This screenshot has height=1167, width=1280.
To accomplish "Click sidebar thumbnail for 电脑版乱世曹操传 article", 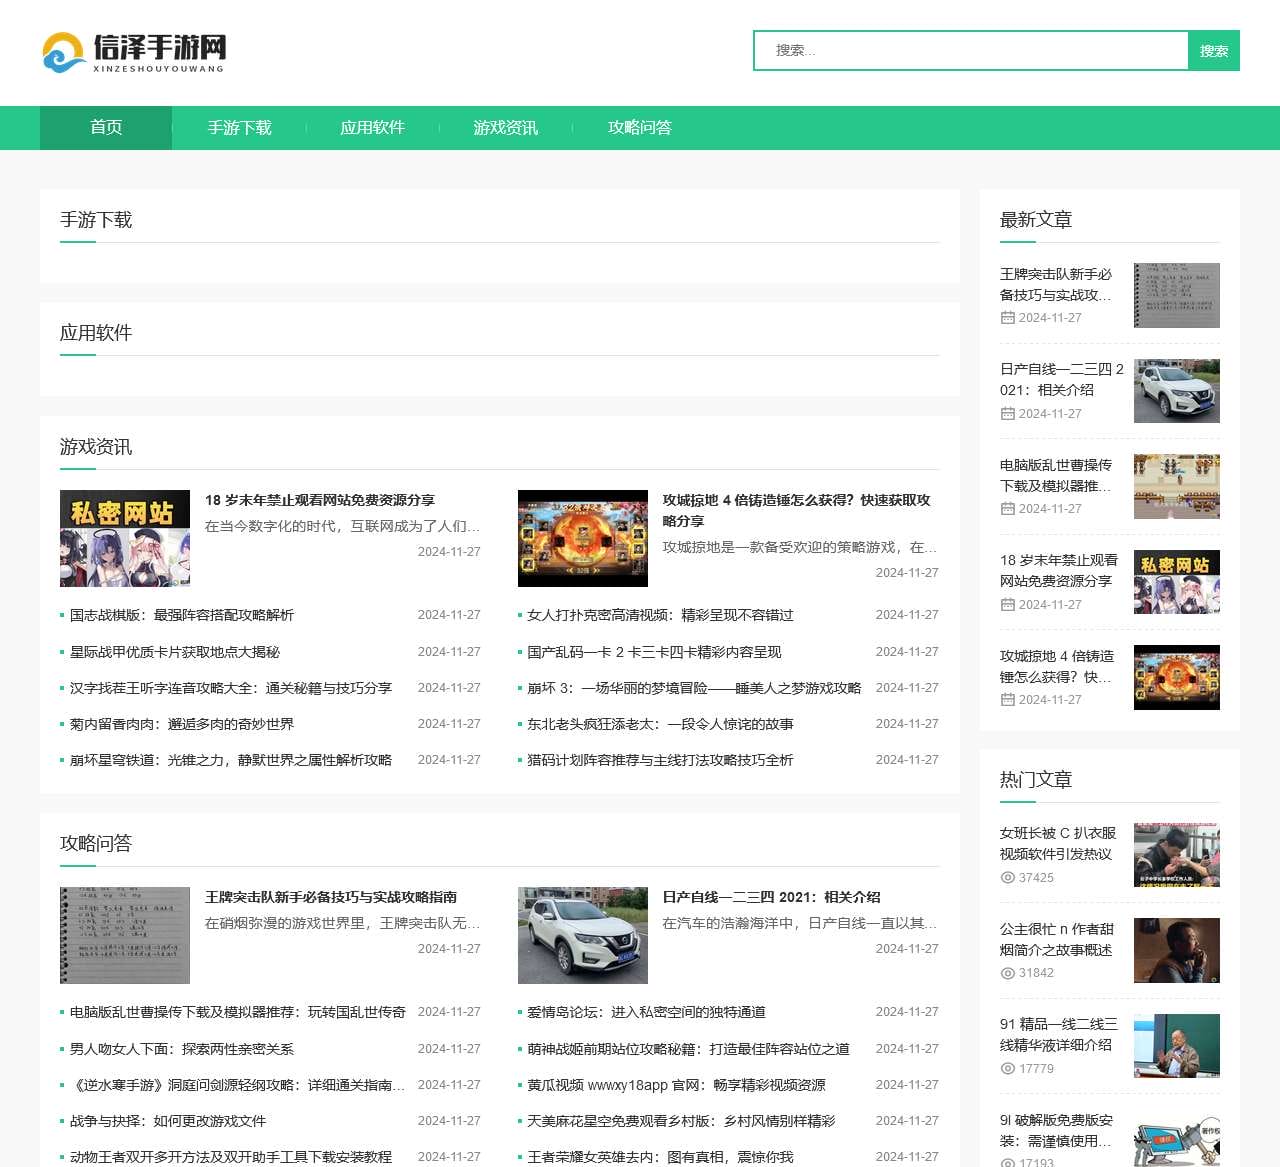I will point(1176,487).
